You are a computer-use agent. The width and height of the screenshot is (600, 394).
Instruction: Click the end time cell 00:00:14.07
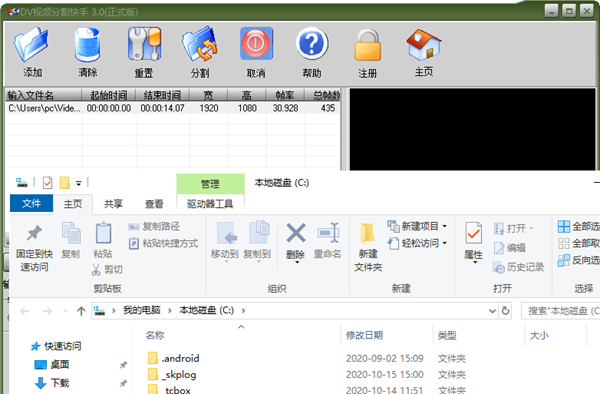pos(163,108)
